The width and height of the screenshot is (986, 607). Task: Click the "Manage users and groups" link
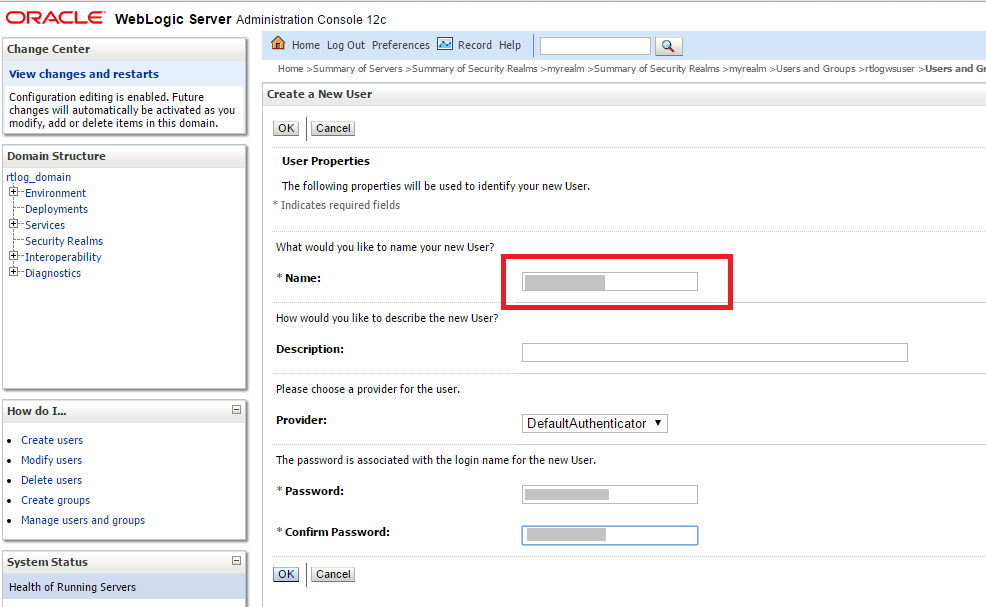click(83, 520)
